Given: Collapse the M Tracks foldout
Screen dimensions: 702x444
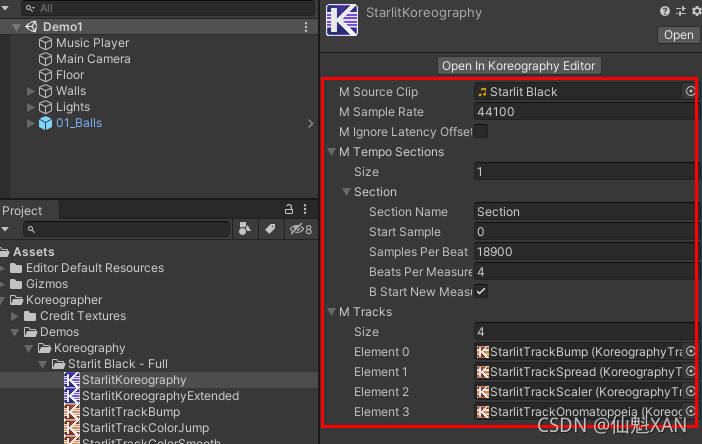Looking at the screenshot, I should click(x=332, y=312).
